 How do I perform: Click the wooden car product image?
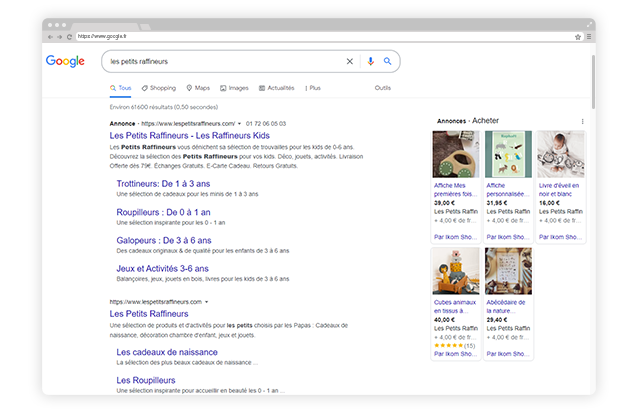[456, 154]
